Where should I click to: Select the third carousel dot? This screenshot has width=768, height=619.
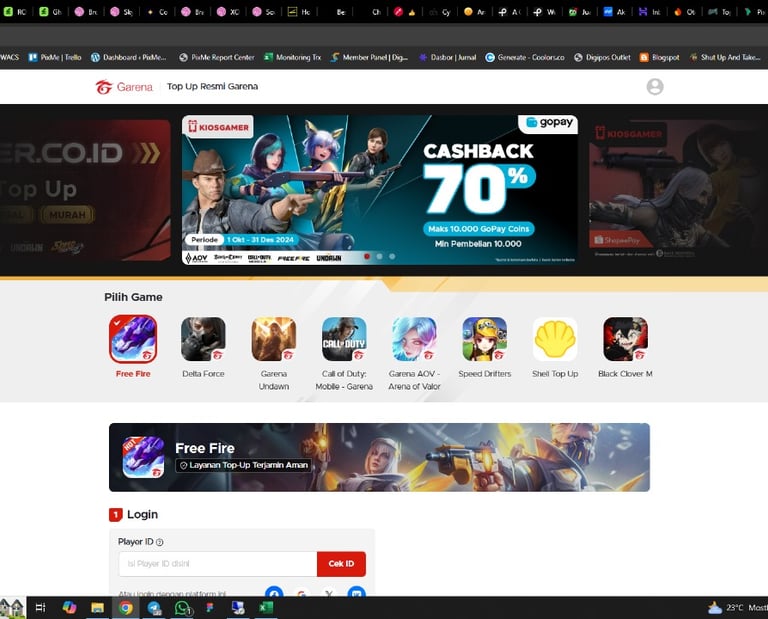(x=392, y=256)
